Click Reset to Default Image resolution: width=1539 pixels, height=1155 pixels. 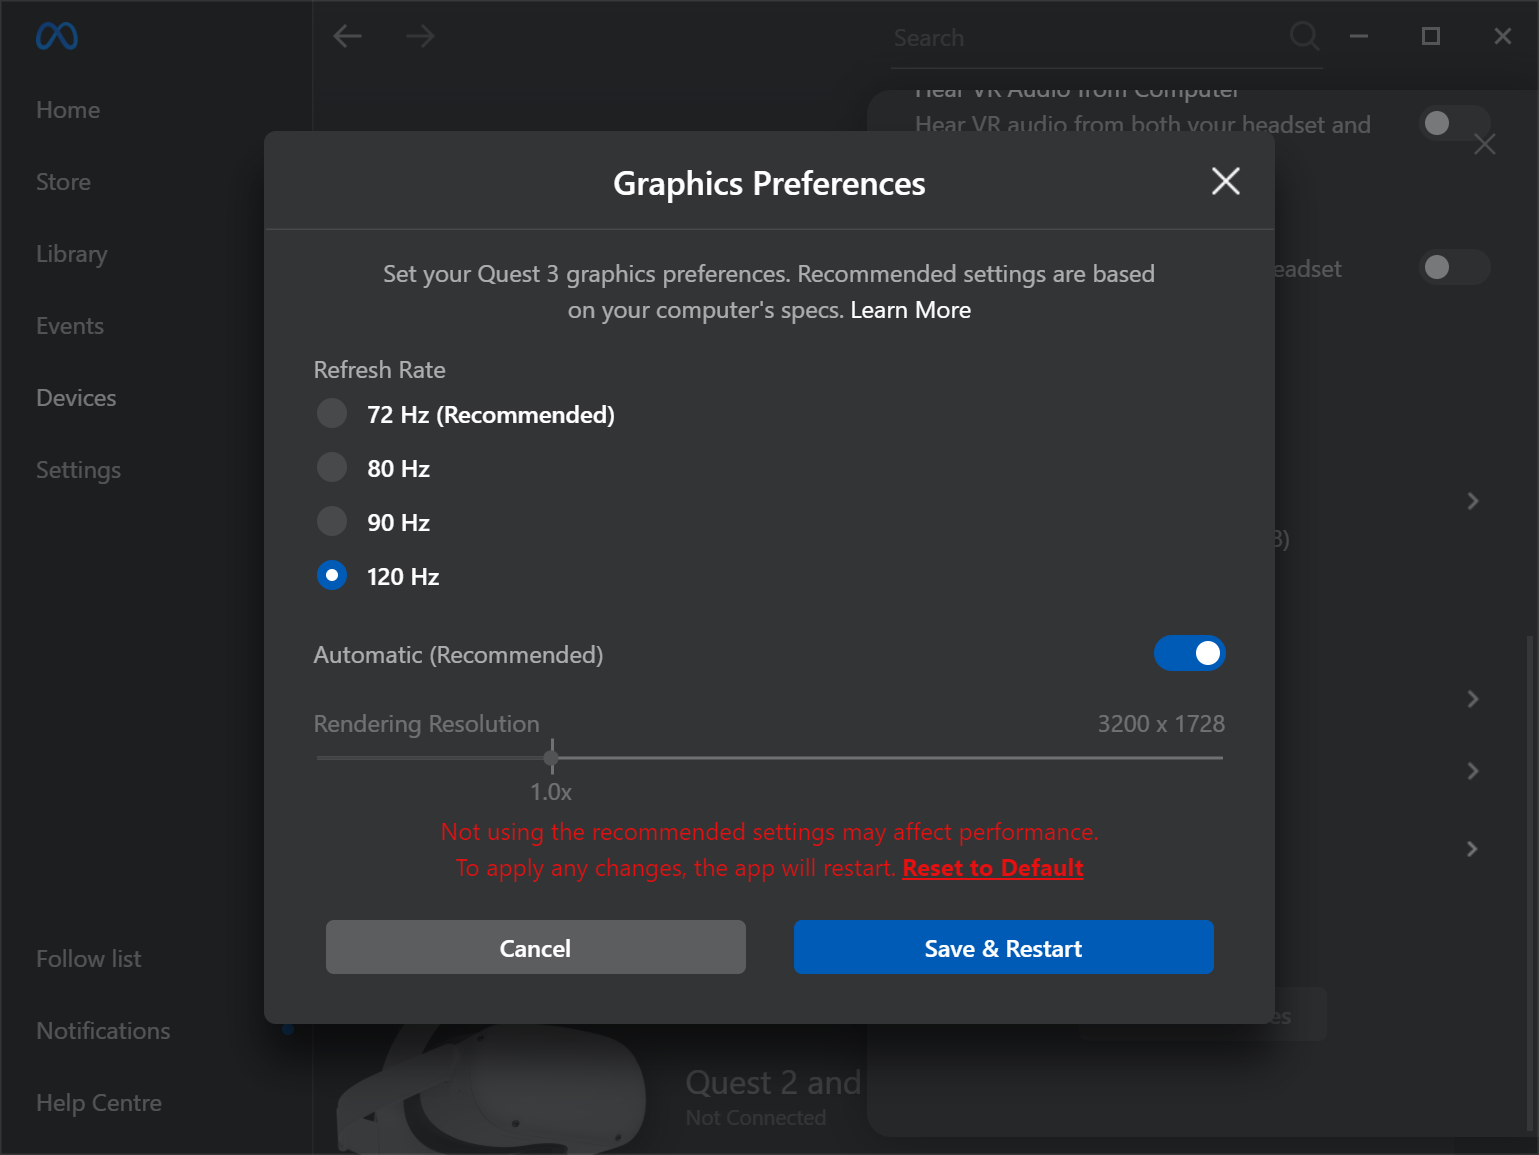point(992,868)
